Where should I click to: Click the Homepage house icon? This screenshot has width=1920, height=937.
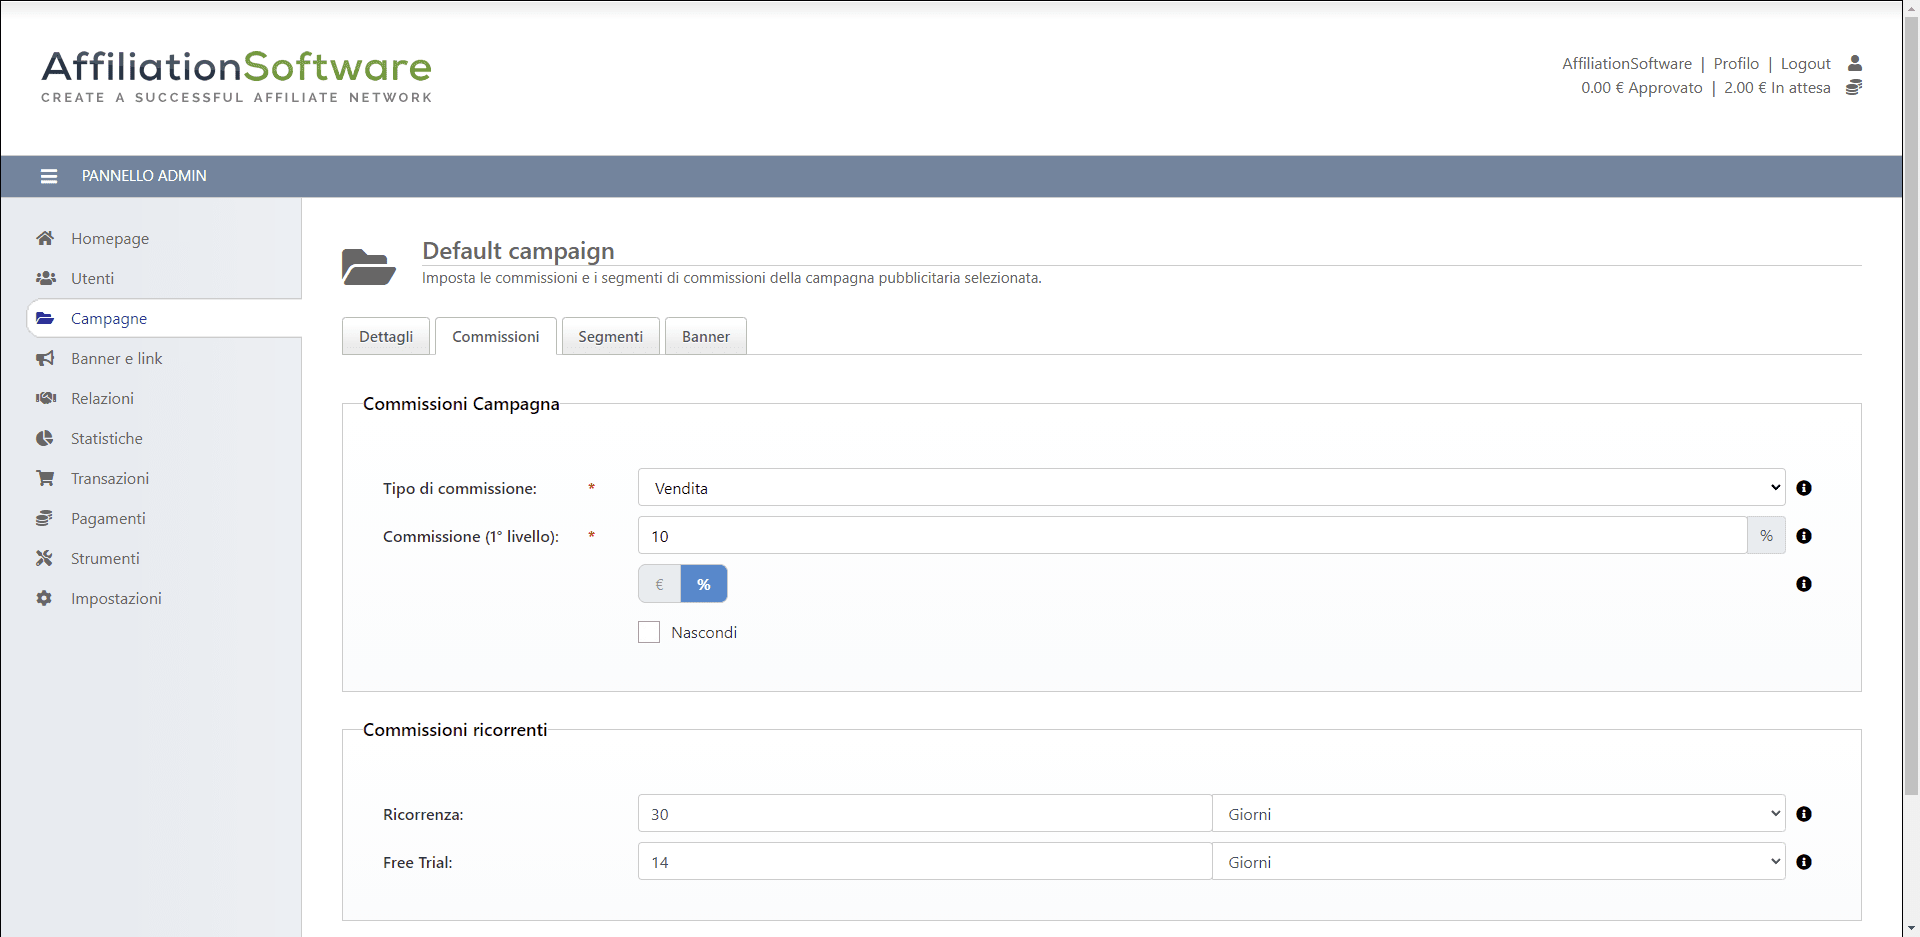click(45, 238)
